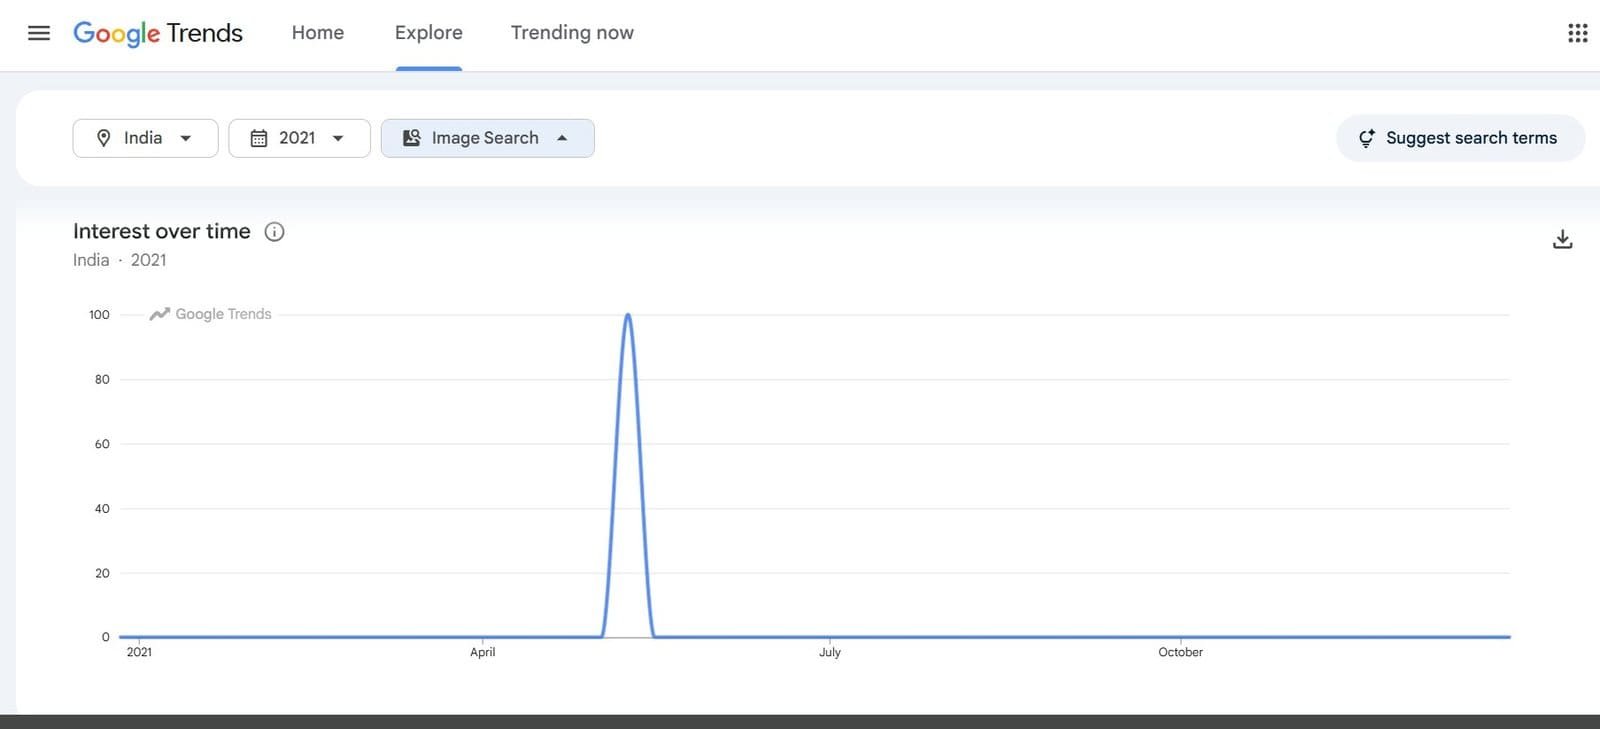Show info about Interest over time
This screenshot has height=729, width=1600.
point(274,232)
